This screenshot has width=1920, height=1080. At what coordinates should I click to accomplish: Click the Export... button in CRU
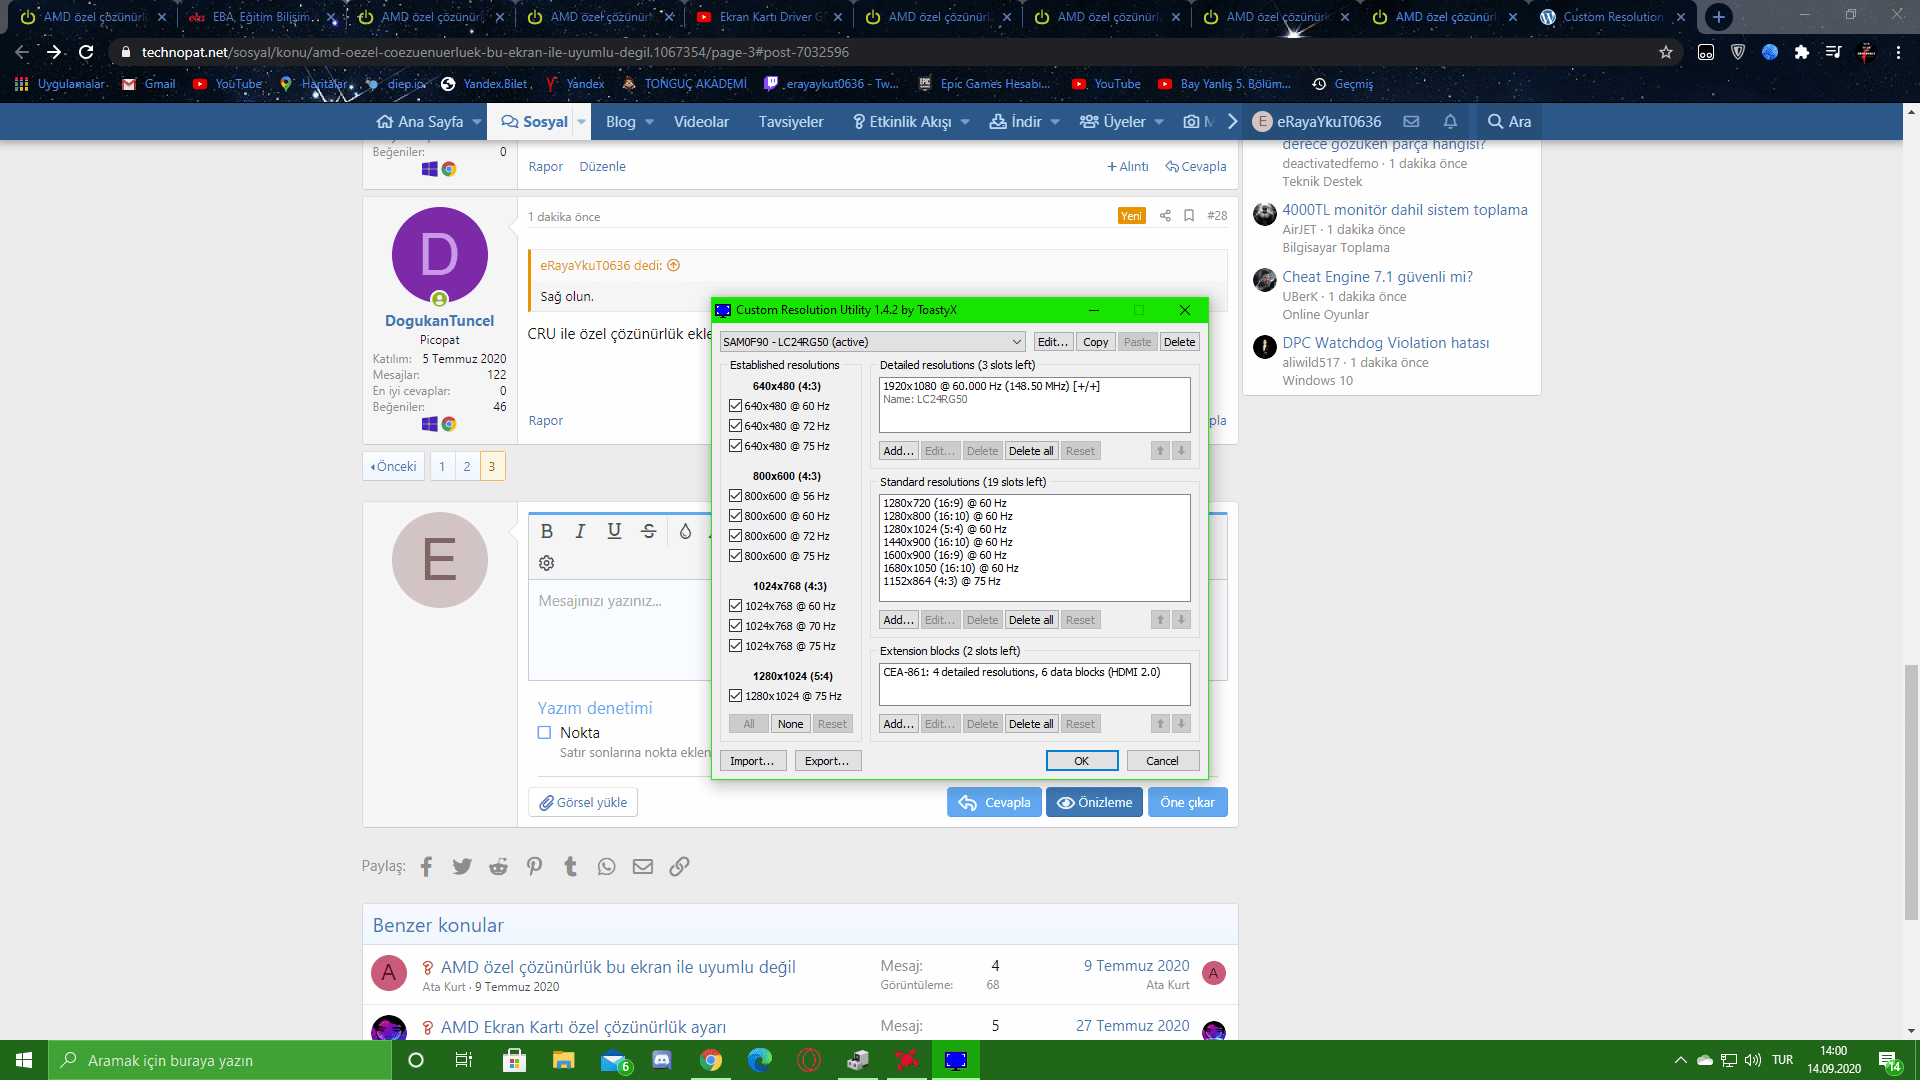tap(827, 761)
